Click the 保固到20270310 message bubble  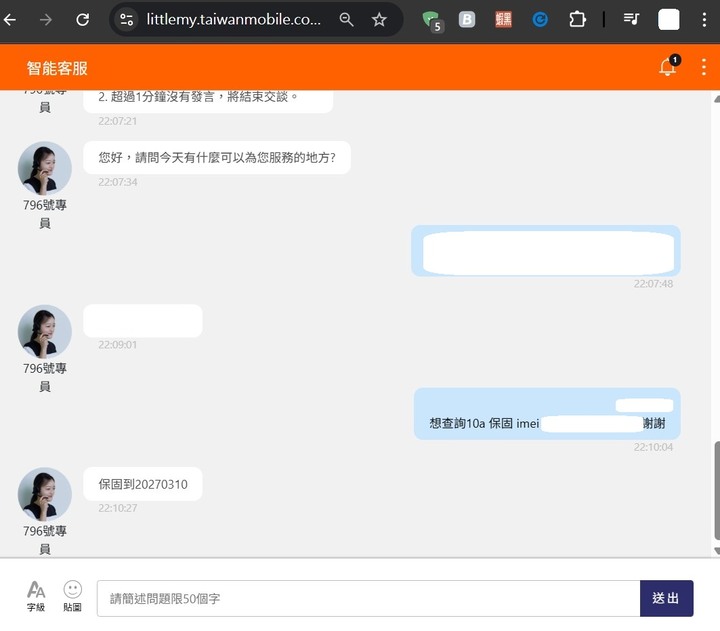(x=142, y=485)
